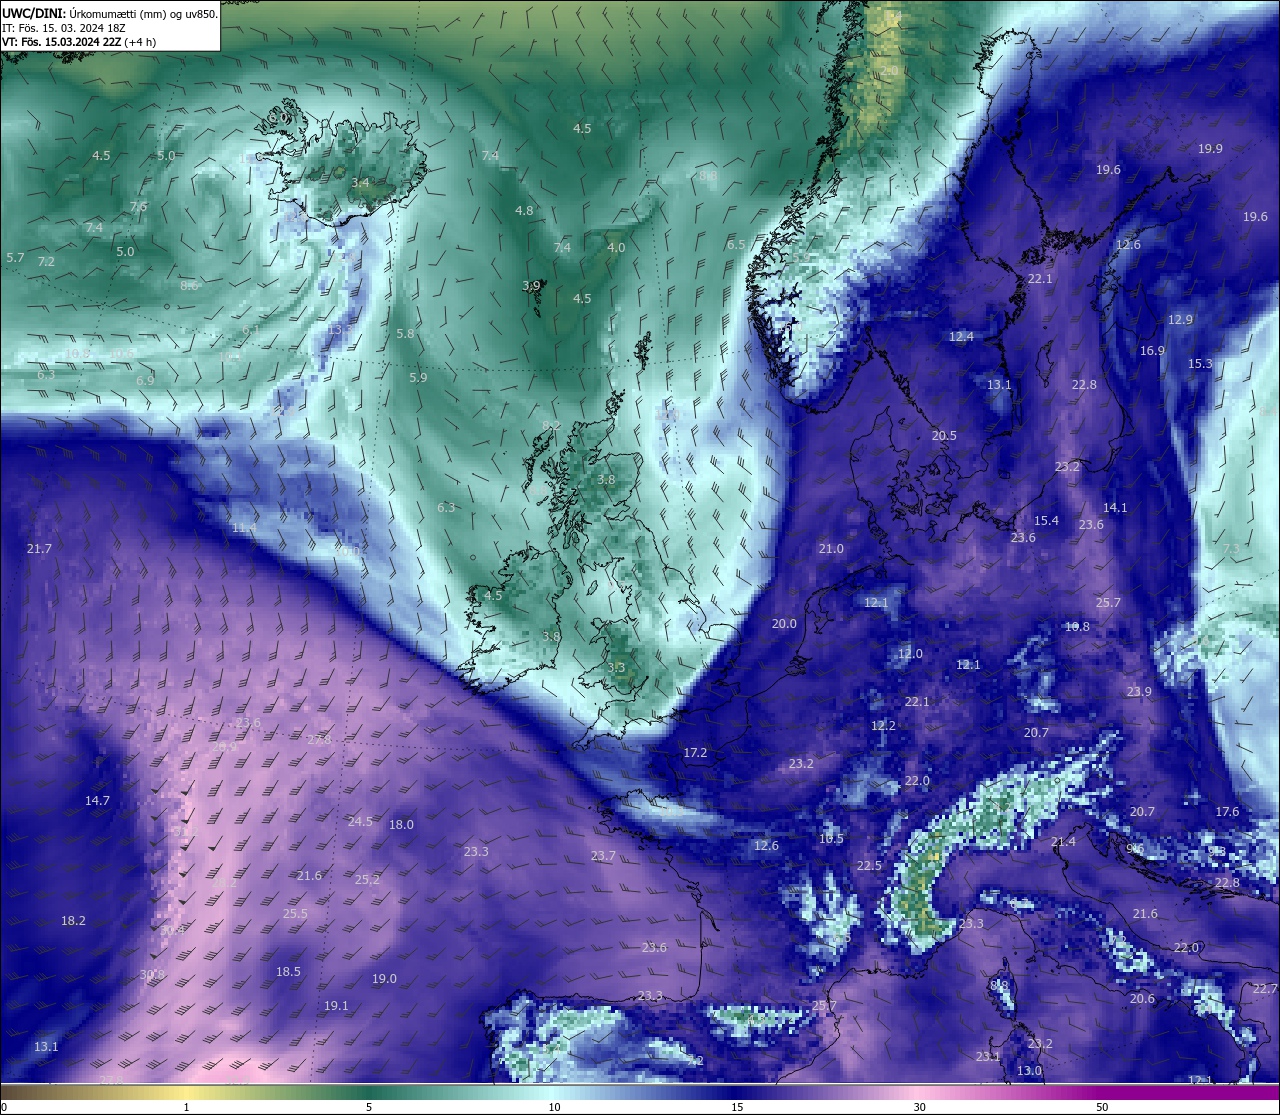Click the 21.0 value in the North Sea

click(831, 549)
